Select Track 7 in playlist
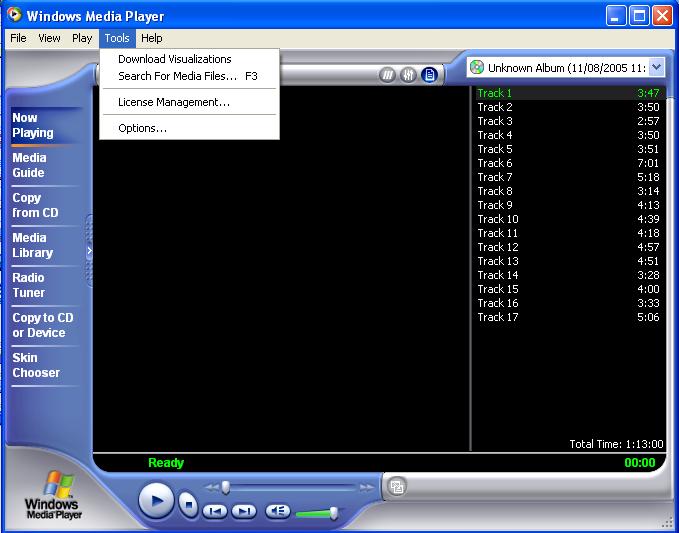The width and height of the screenshot is (679, 533). [x=569, y=177]
